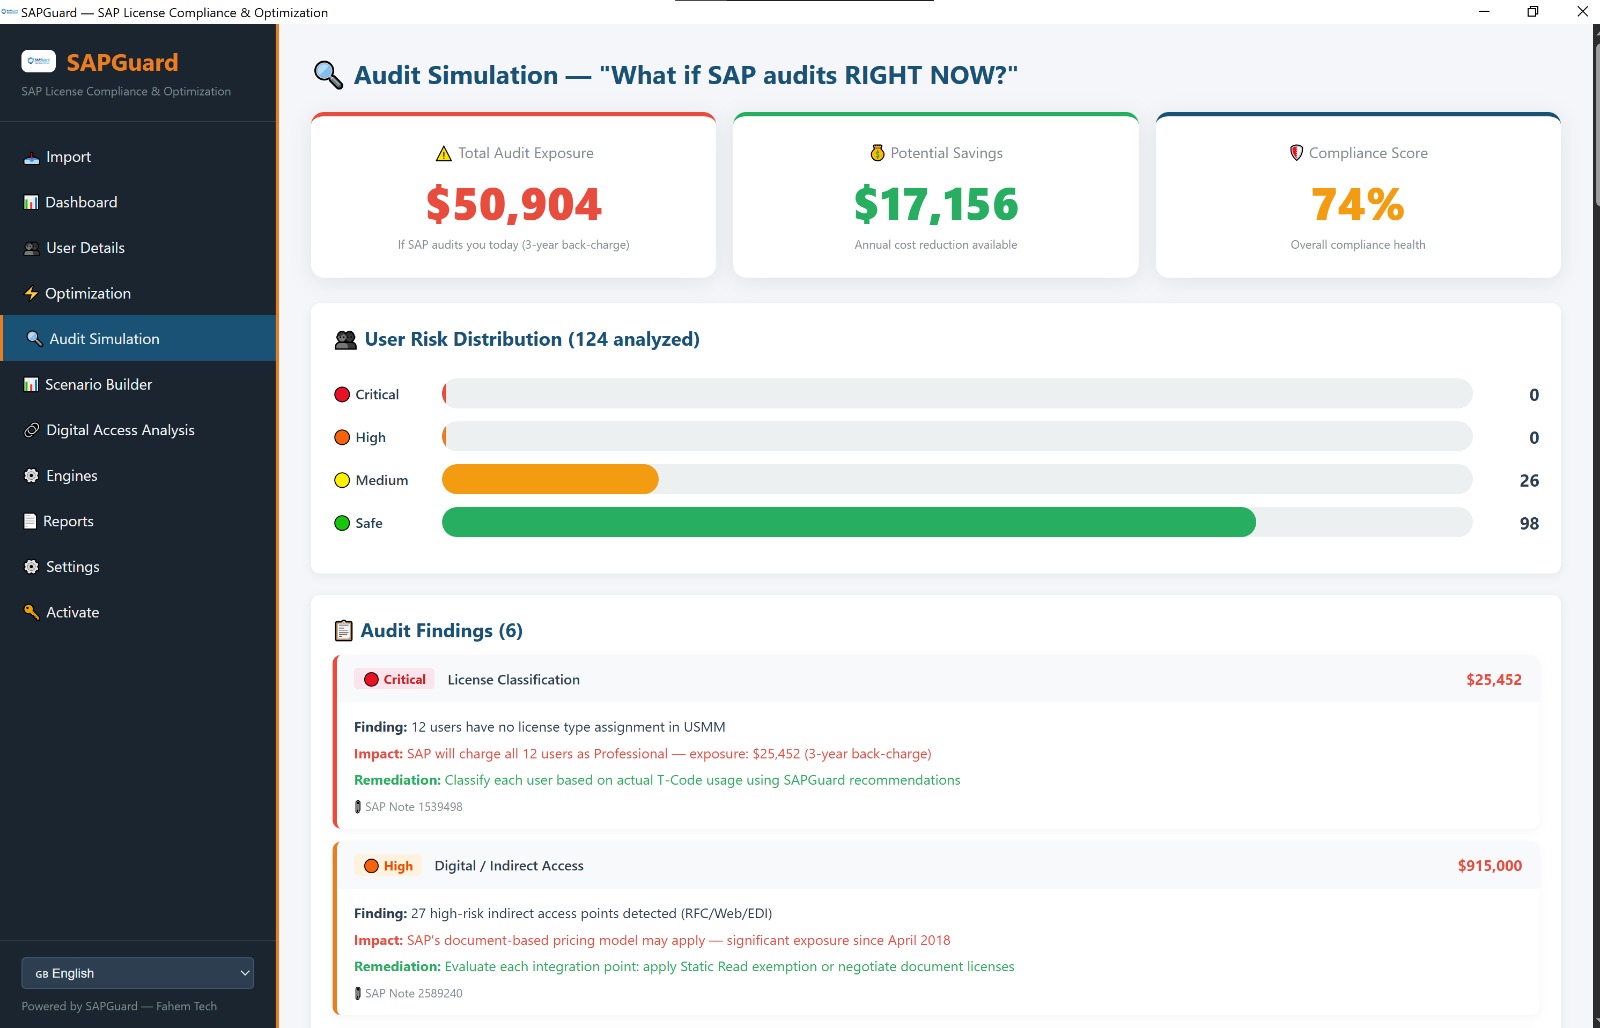Open User Details in sidebar
The image size is (1600, 1028).
click(x=138, y=248)
